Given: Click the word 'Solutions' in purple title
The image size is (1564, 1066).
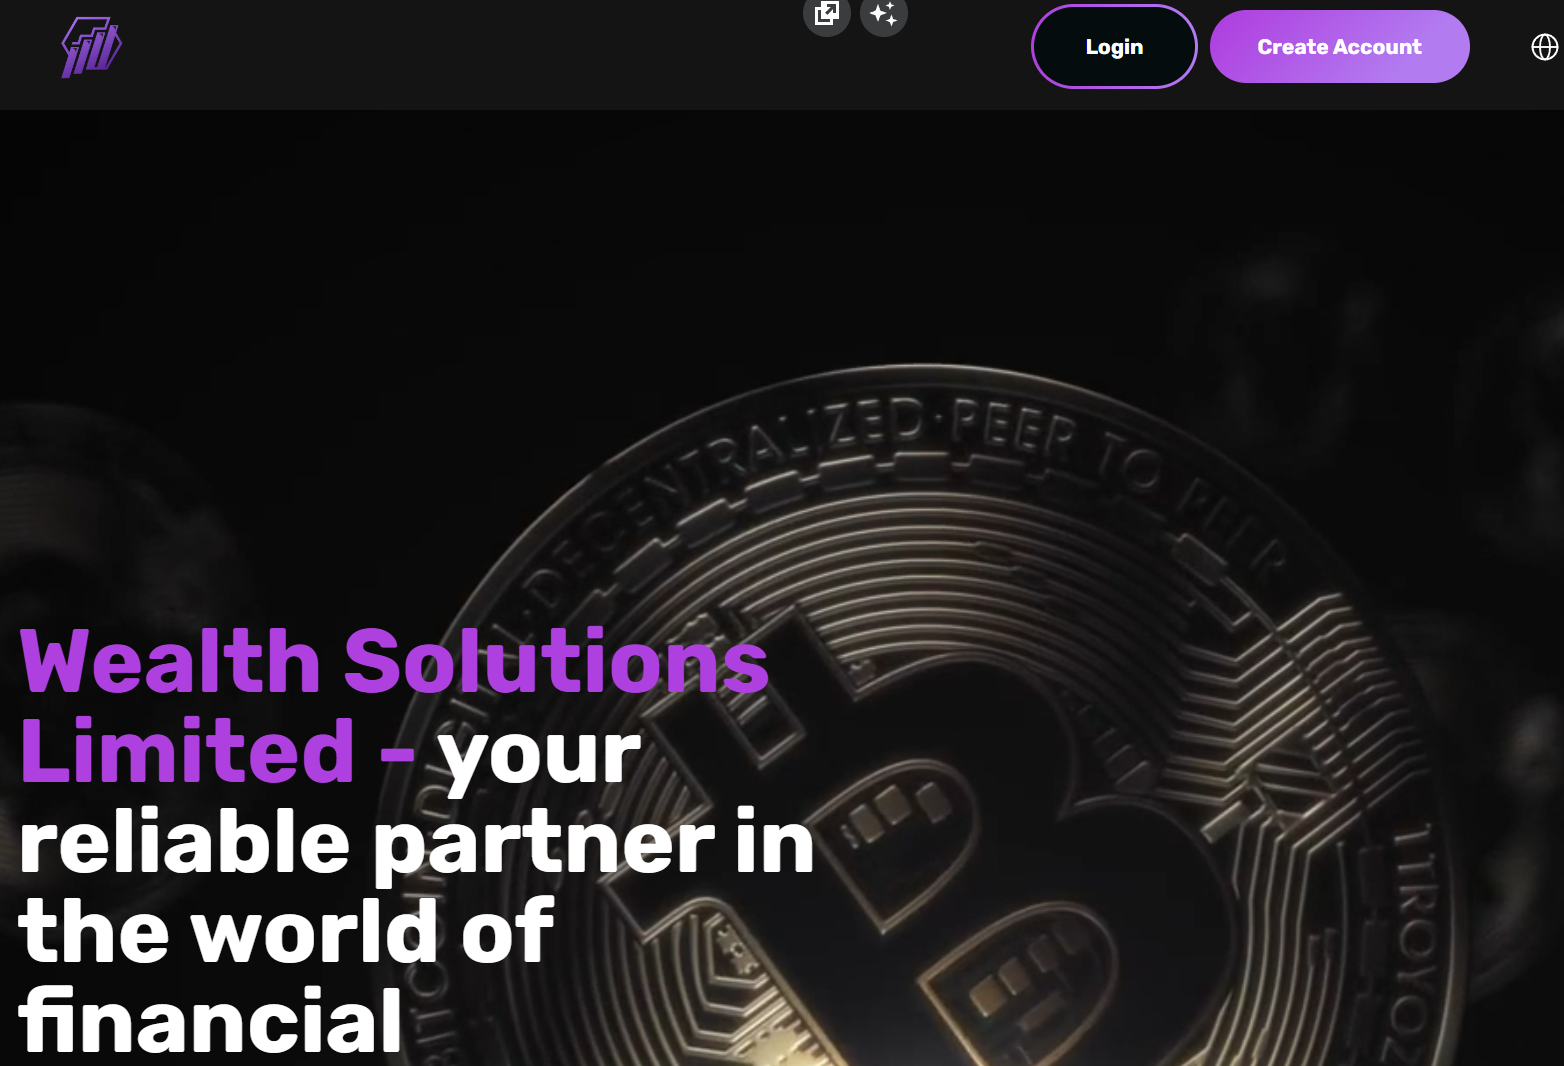Looking at the screenshot, I should (557, 661).
